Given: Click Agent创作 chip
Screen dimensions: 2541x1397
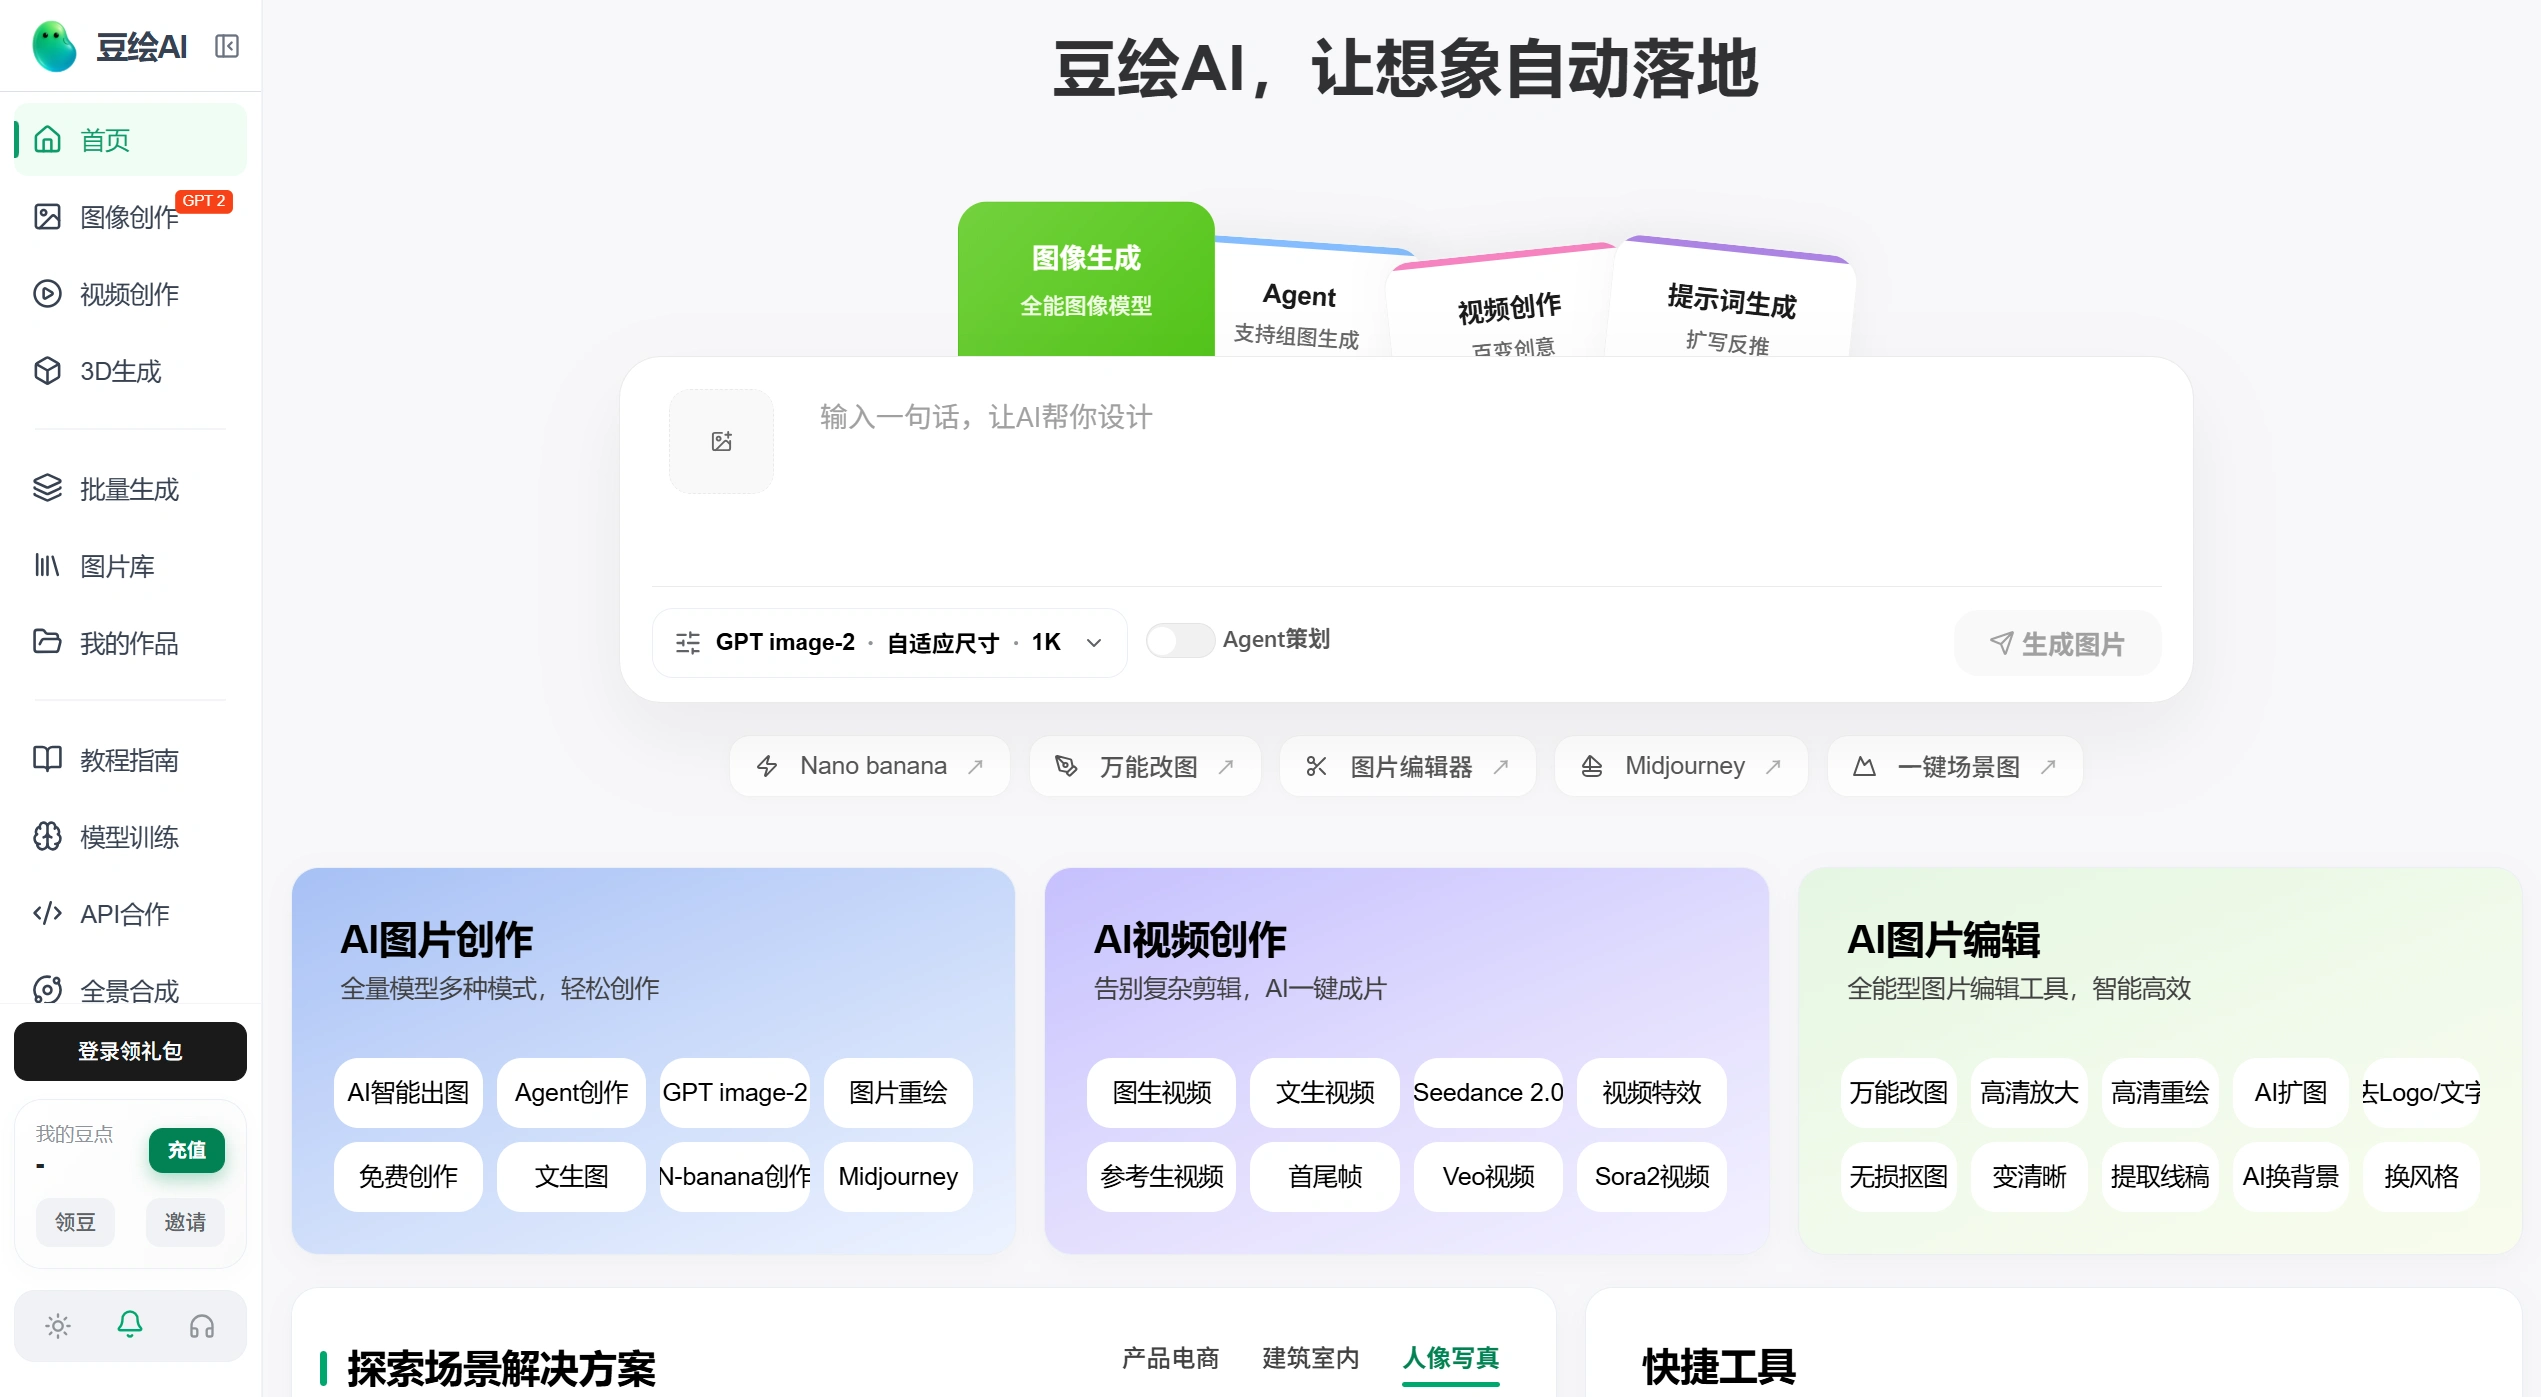Looking at the screenshot, I should 571,1092.
